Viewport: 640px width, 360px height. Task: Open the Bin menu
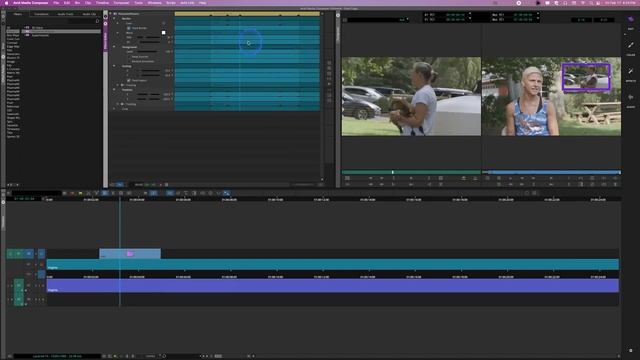(x=77, y=3)
